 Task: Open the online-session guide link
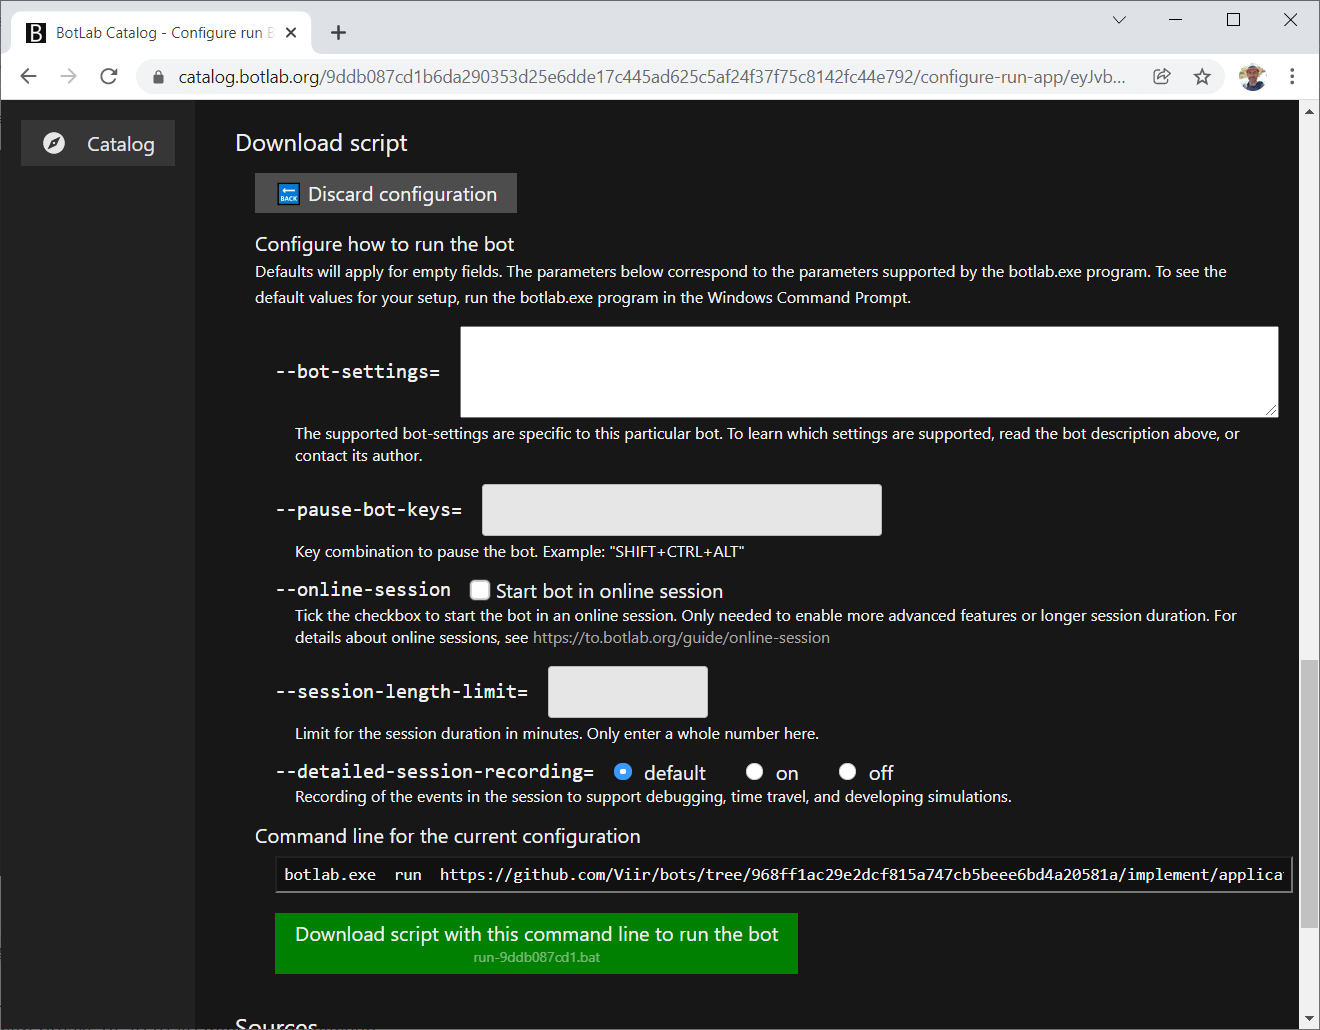pos(681,637)
